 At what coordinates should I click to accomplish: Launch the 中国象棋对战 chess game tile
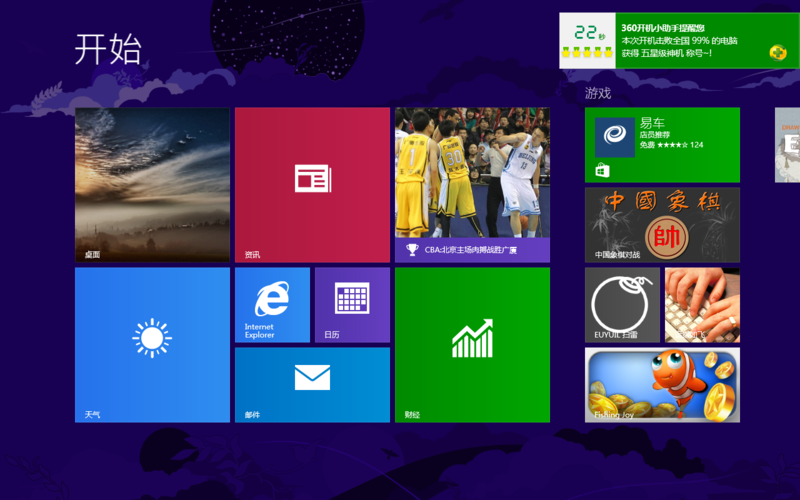pos(662,225)
